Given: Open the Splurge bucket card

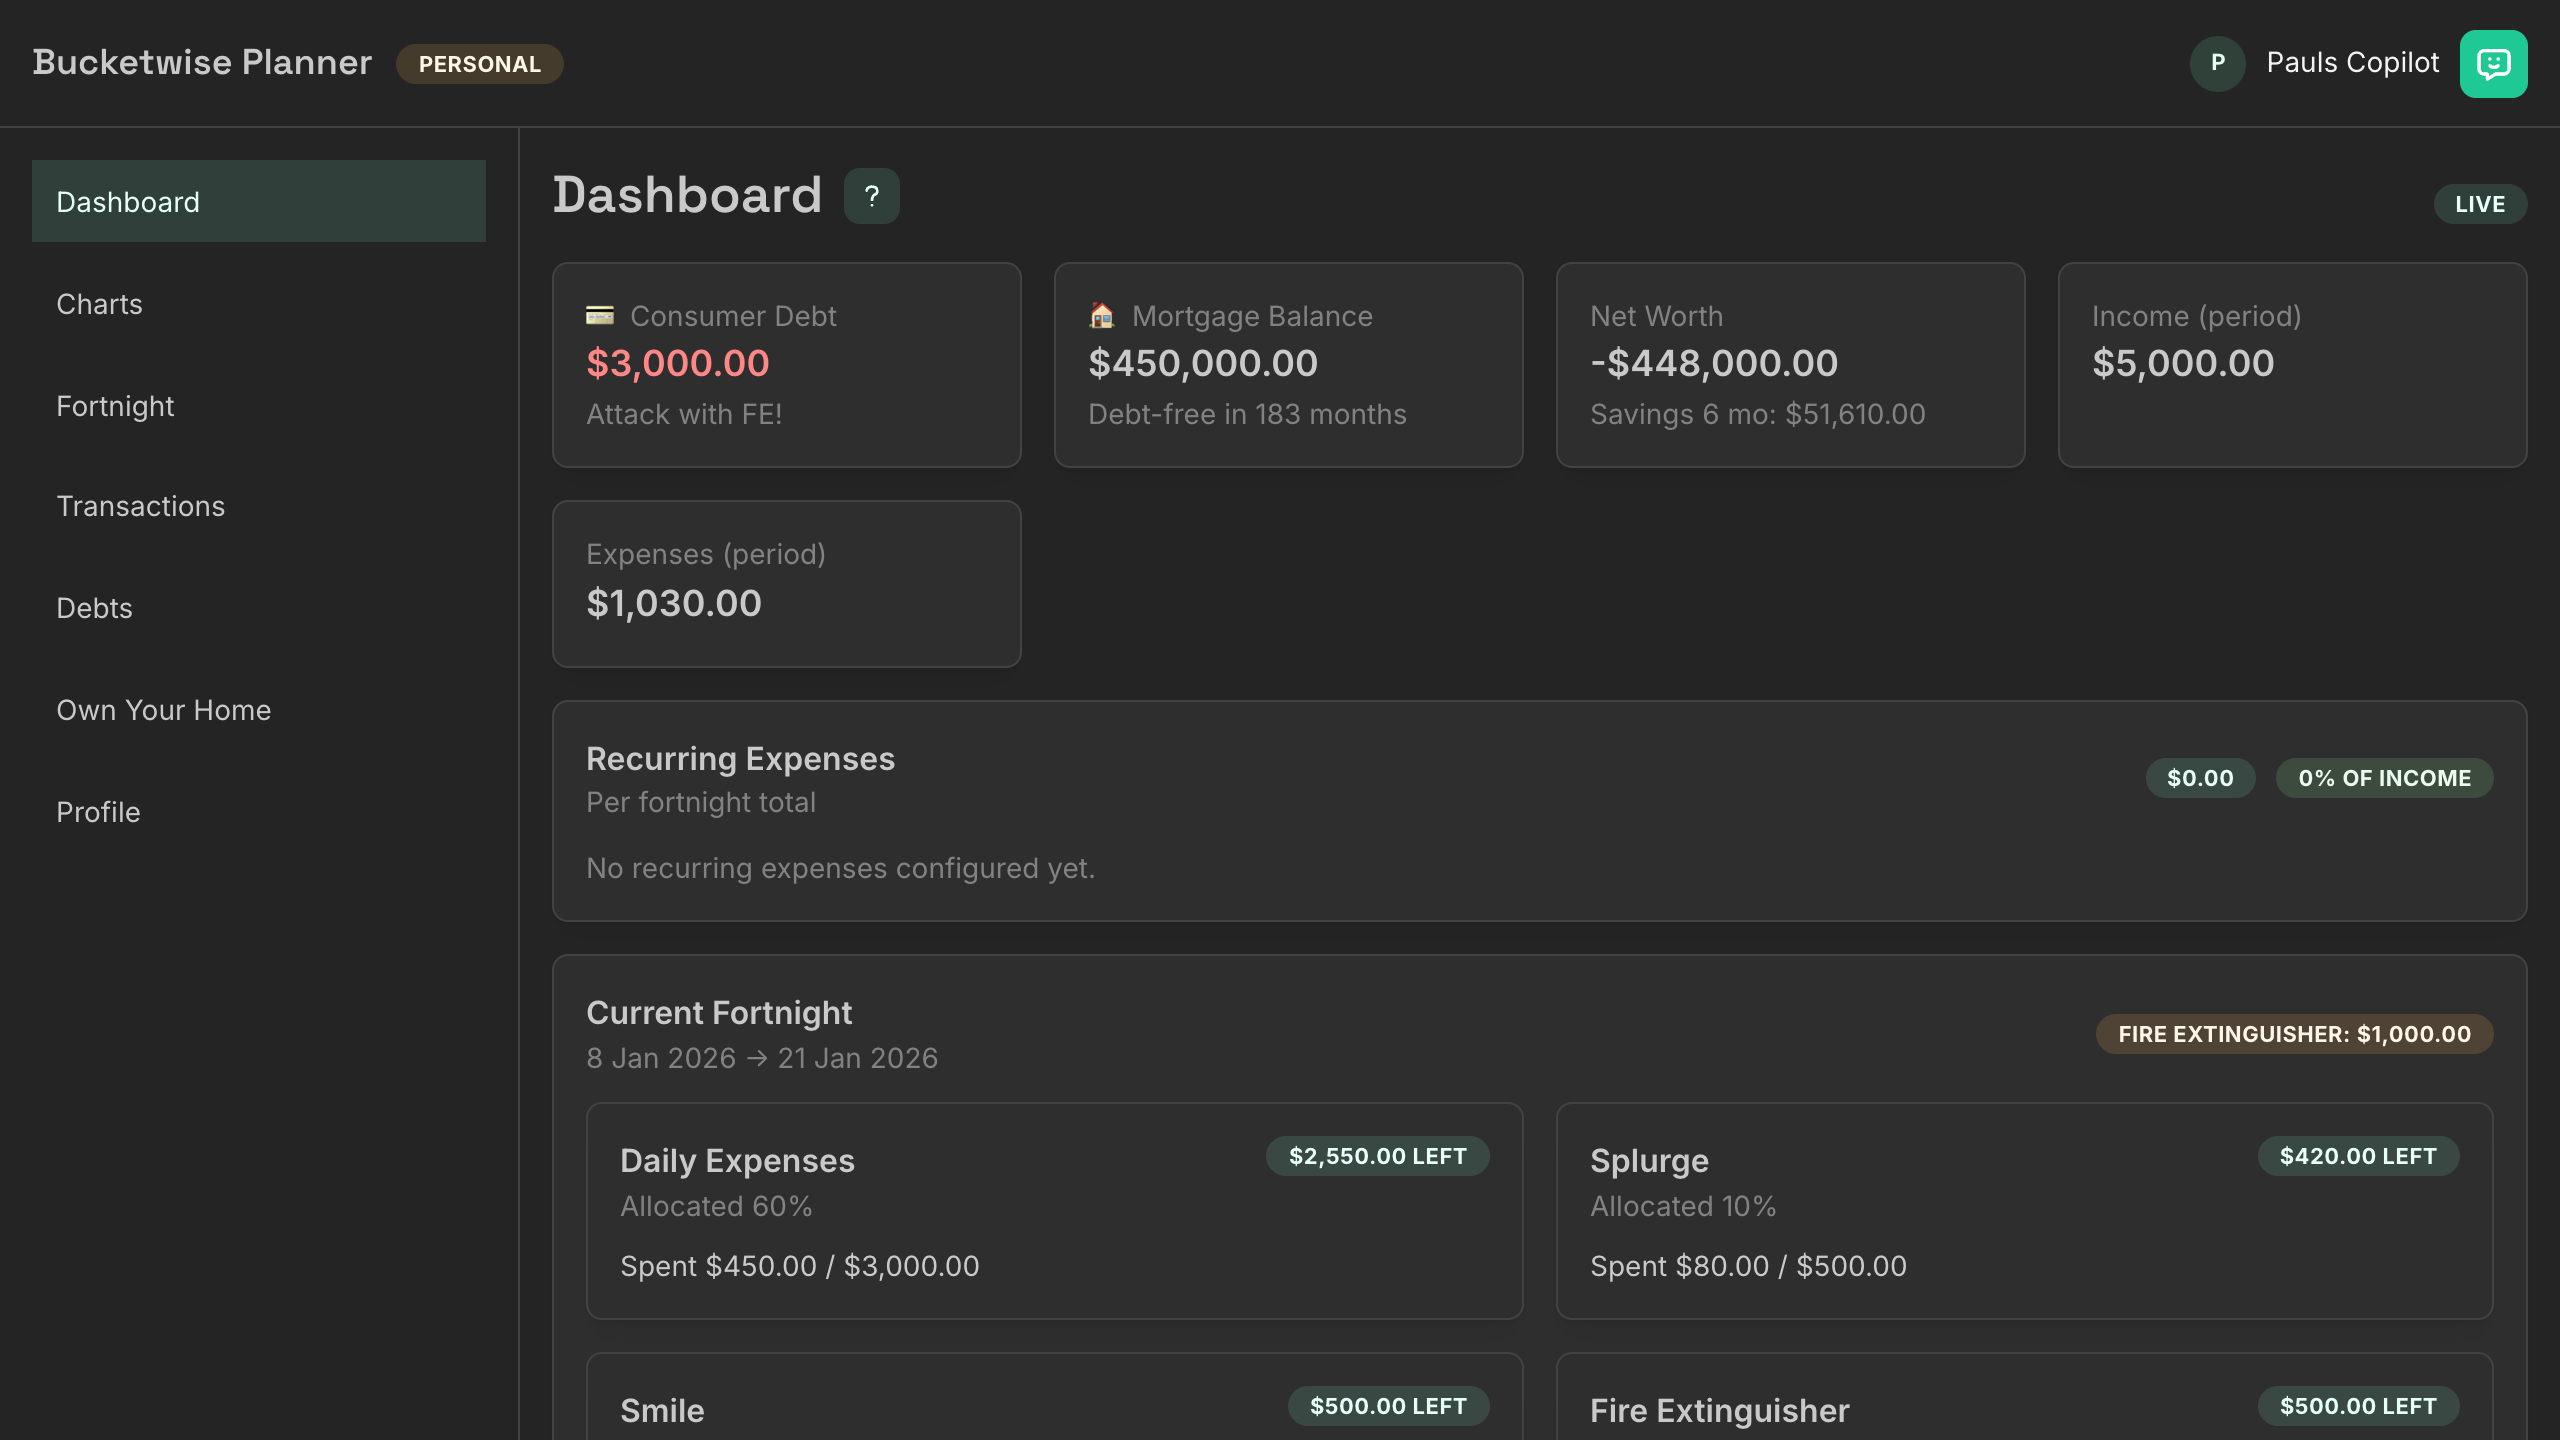Looking at the screenshot, I should (2024, 1211).
